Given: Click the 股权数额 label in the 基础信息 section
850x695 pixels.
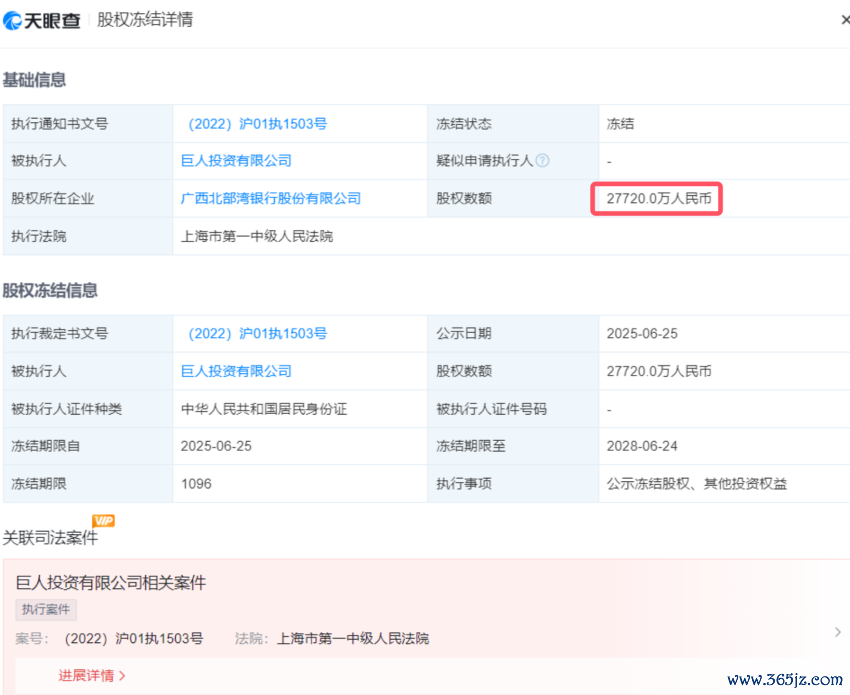Looking at the screenshot, I should [464, 198].
